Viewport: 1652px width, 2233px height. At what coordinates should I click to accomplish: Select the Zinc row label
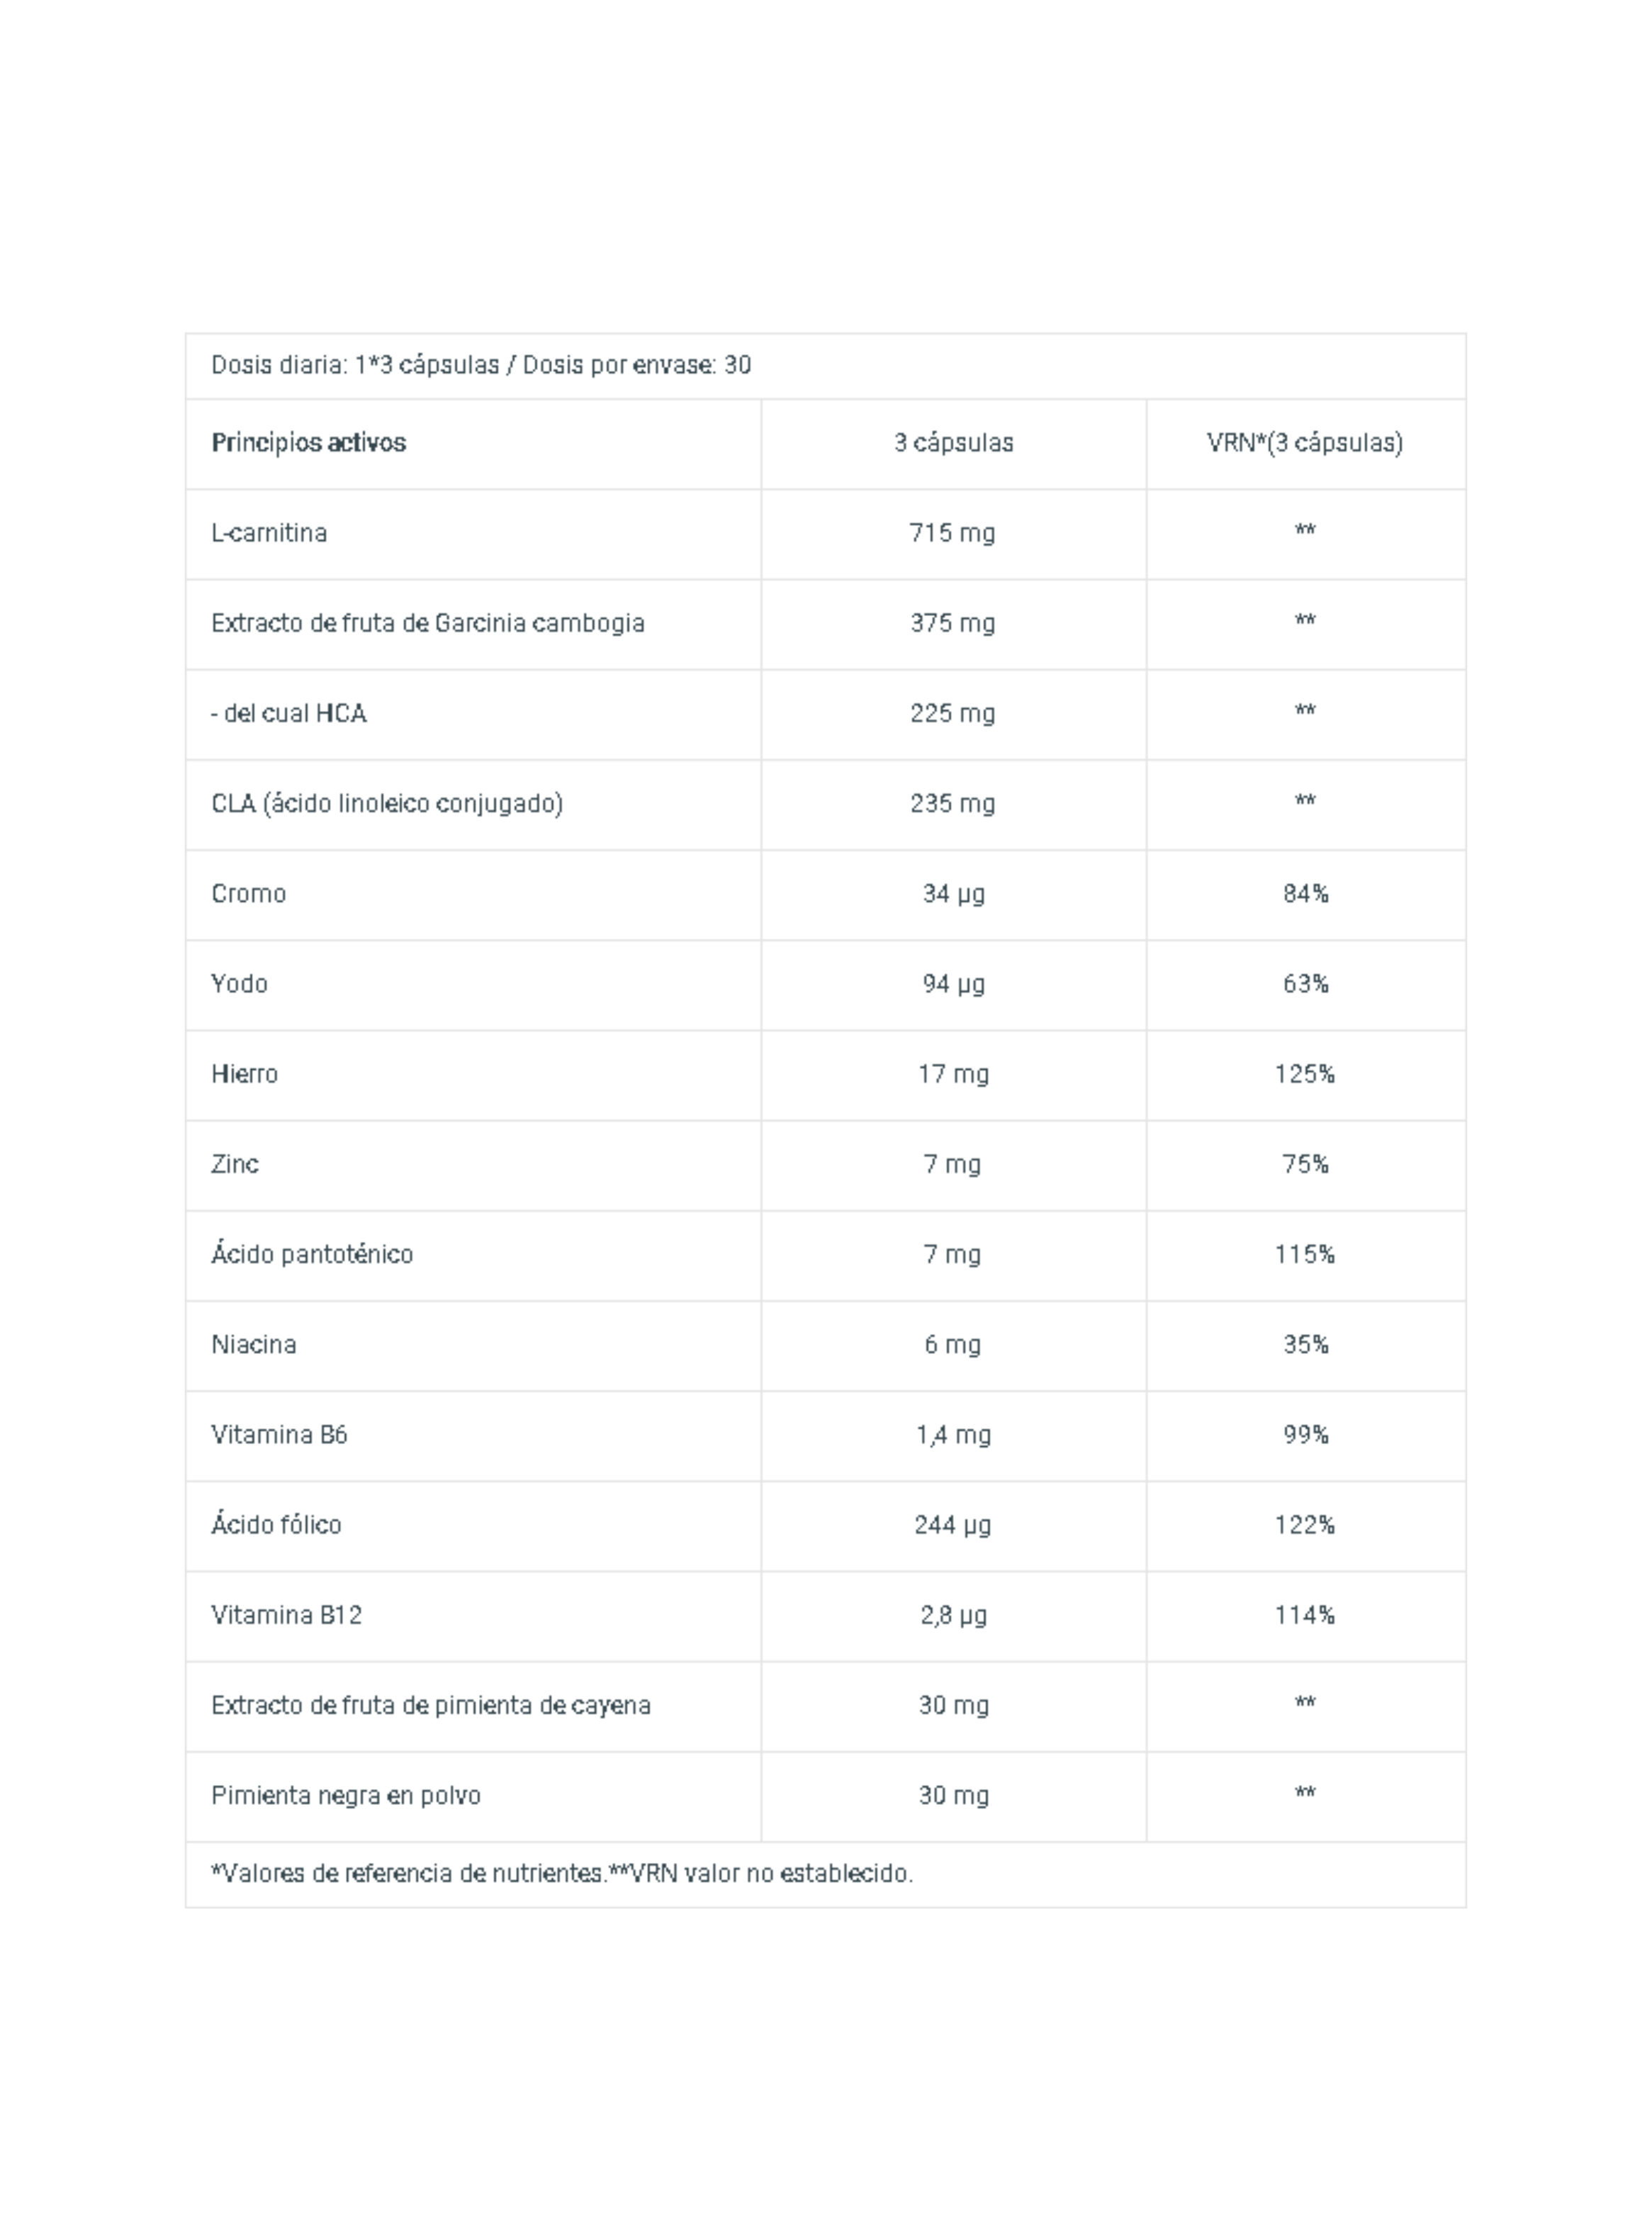(x=235, y=1164)
